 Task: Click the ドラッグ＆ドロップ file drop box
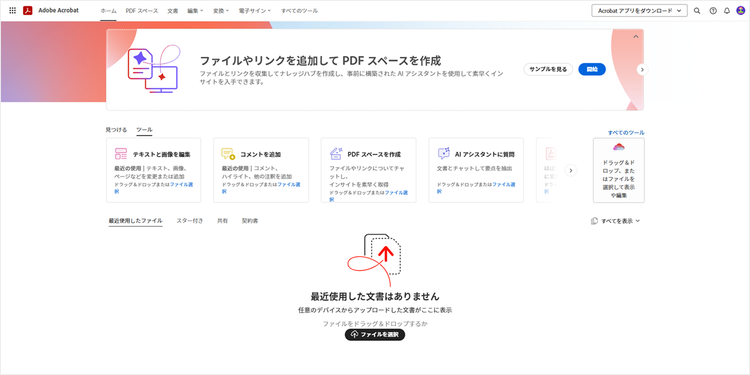tap(619, 170)
